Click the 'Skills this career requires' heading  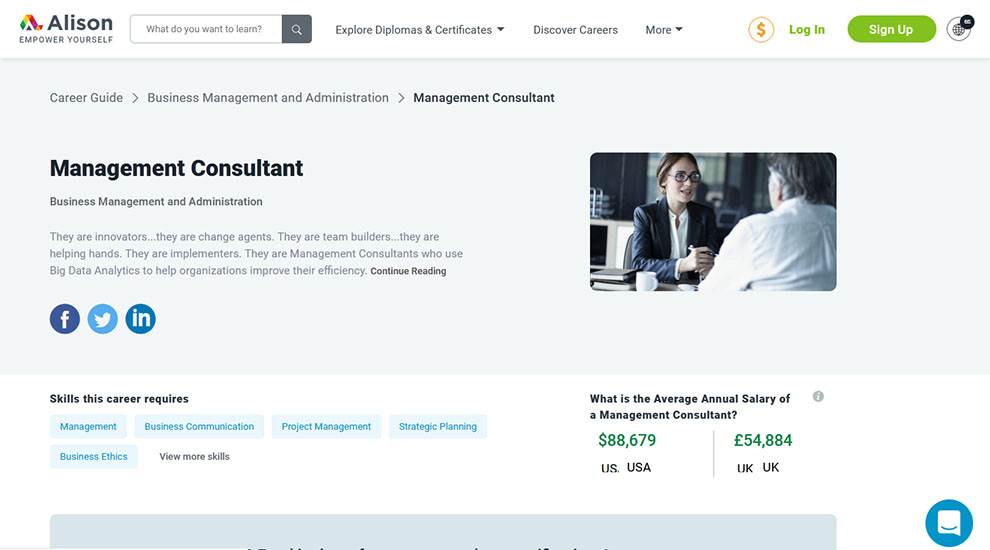(x=119, y=399)
